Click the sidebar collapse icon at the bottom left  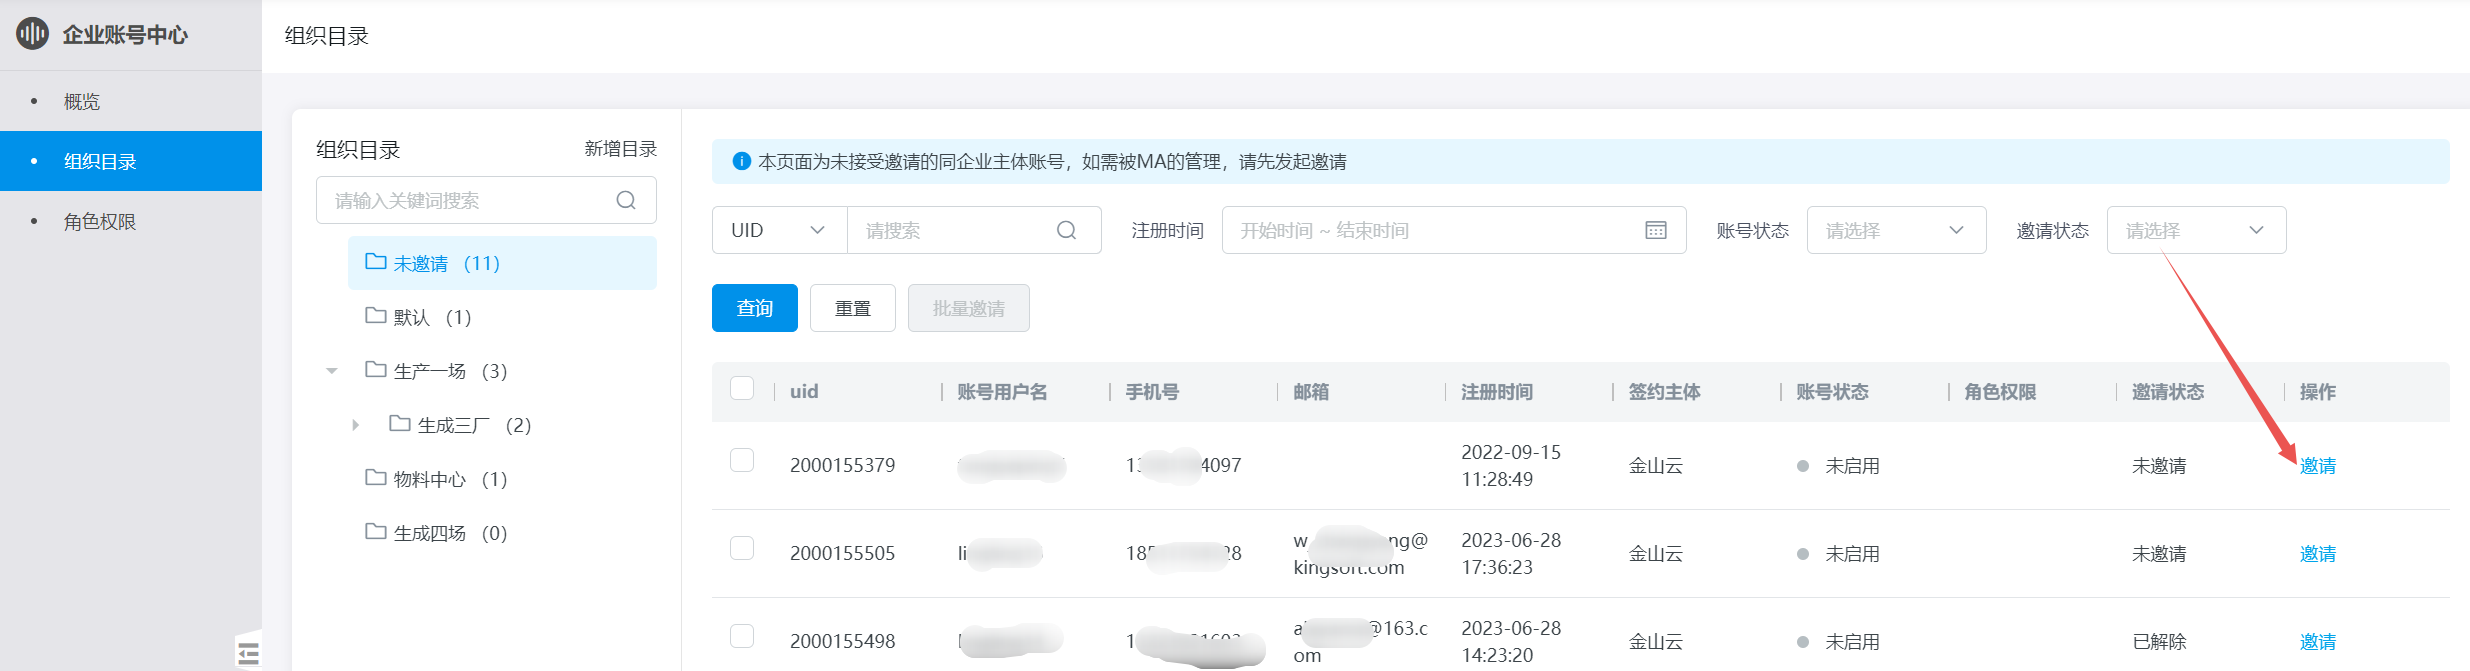tap(249, 654)
